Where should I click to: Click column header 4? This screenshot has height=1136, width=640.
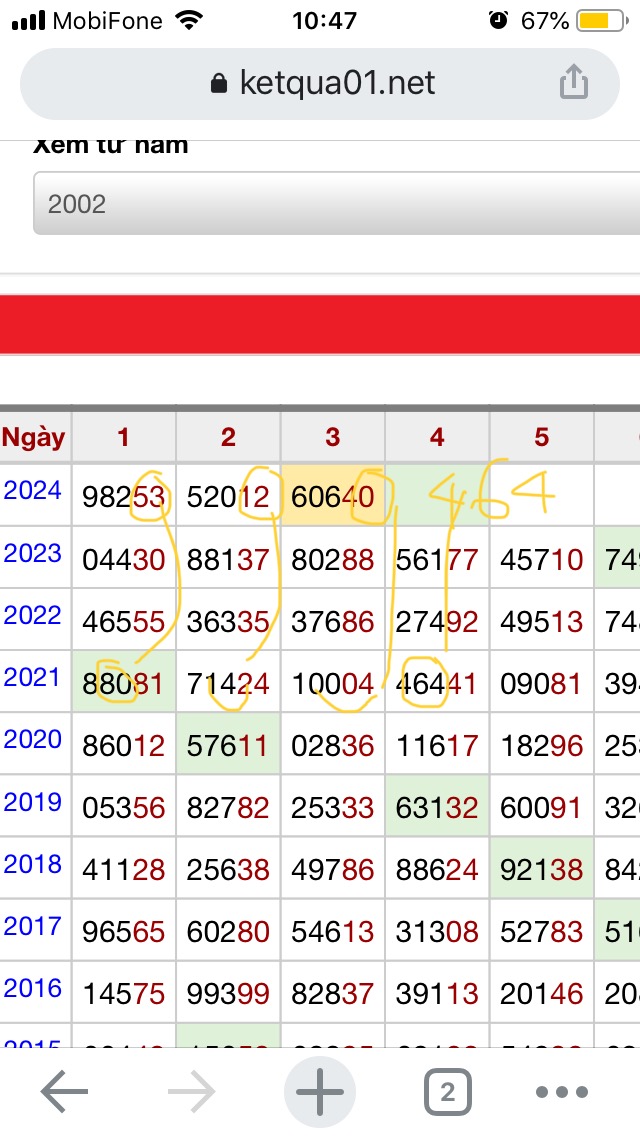coord(437,438)
